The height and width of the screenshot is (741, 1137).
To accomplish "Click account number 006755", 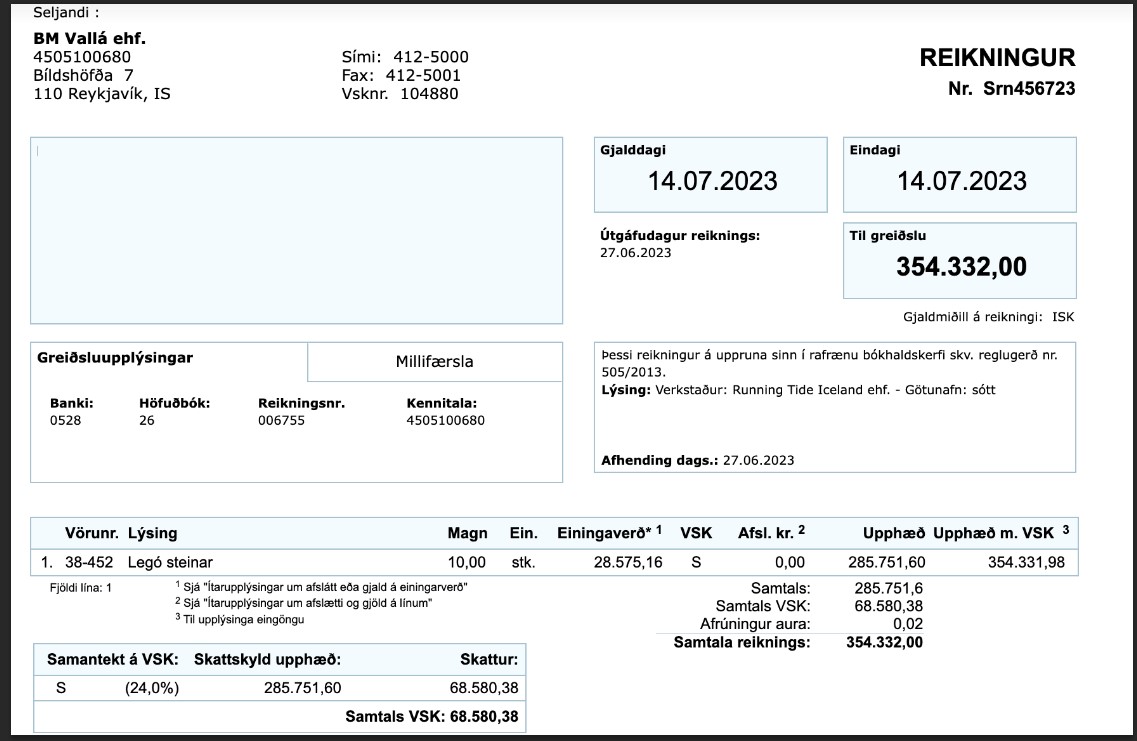I will point(281,421).
